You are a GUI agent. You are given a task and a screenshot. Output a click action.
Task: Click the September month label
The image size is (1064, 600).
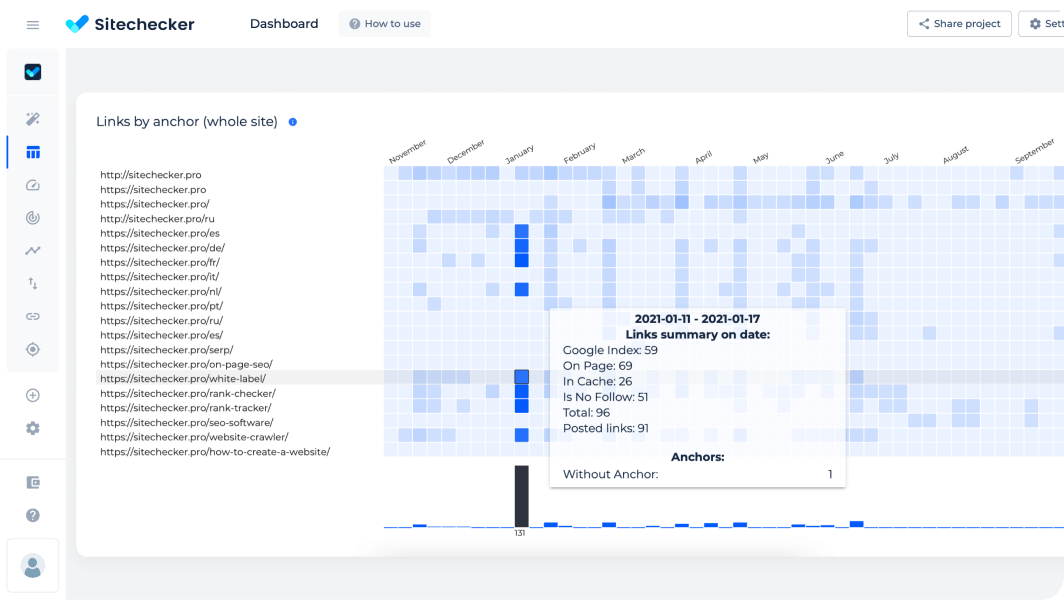pos(1035,151)
